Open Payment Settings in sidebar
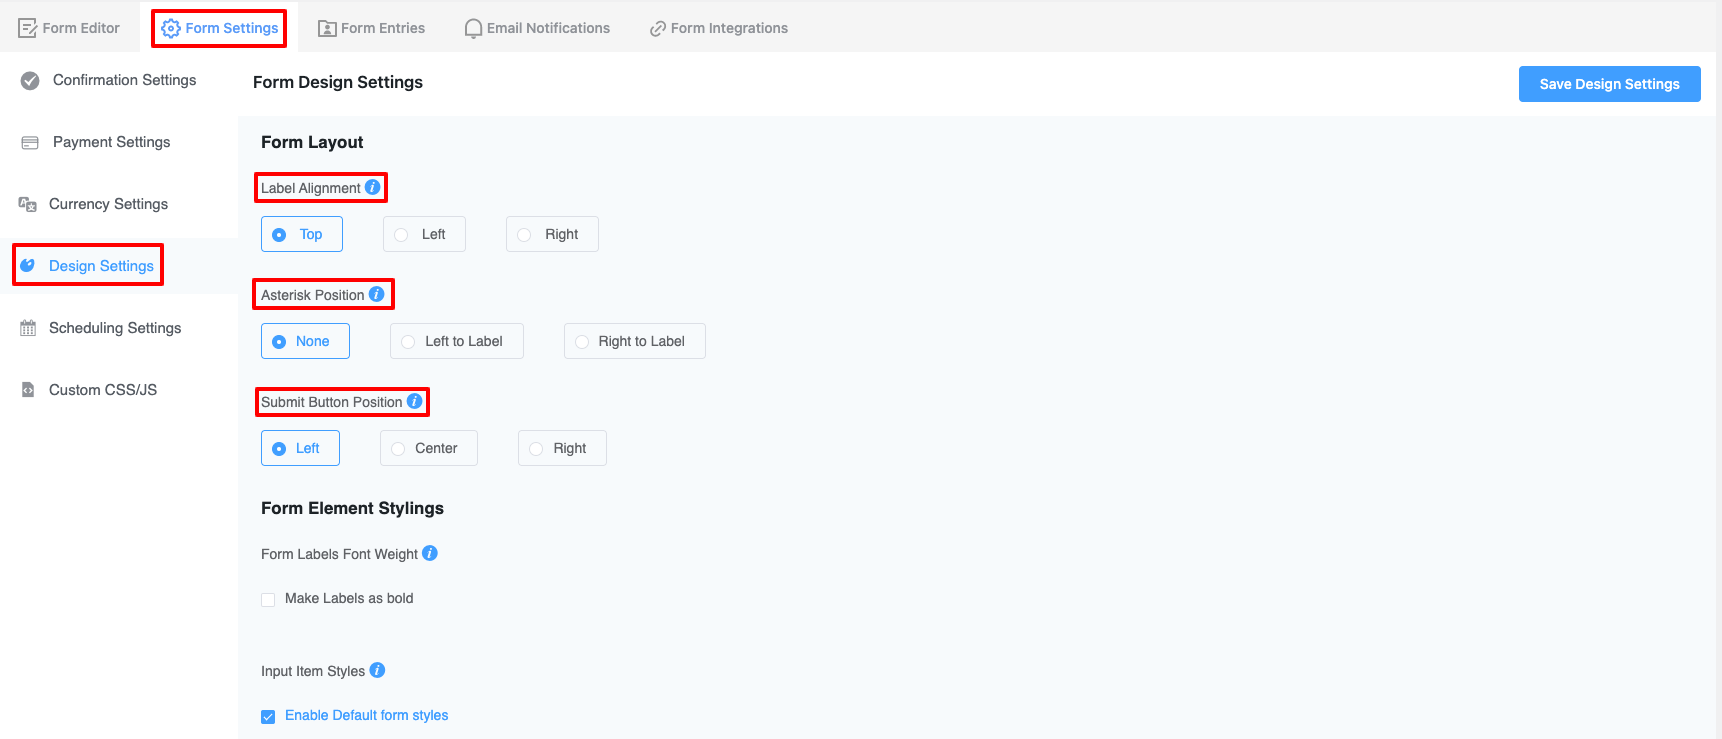This screenshot has height=739, width=1722. (x=119, y=142)
